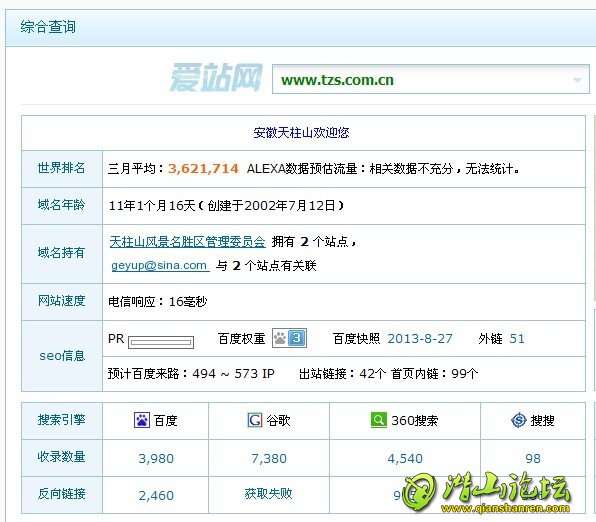Click the 反向链接 row label
This screenshot has height=522, width=596.
click(61, 494)
